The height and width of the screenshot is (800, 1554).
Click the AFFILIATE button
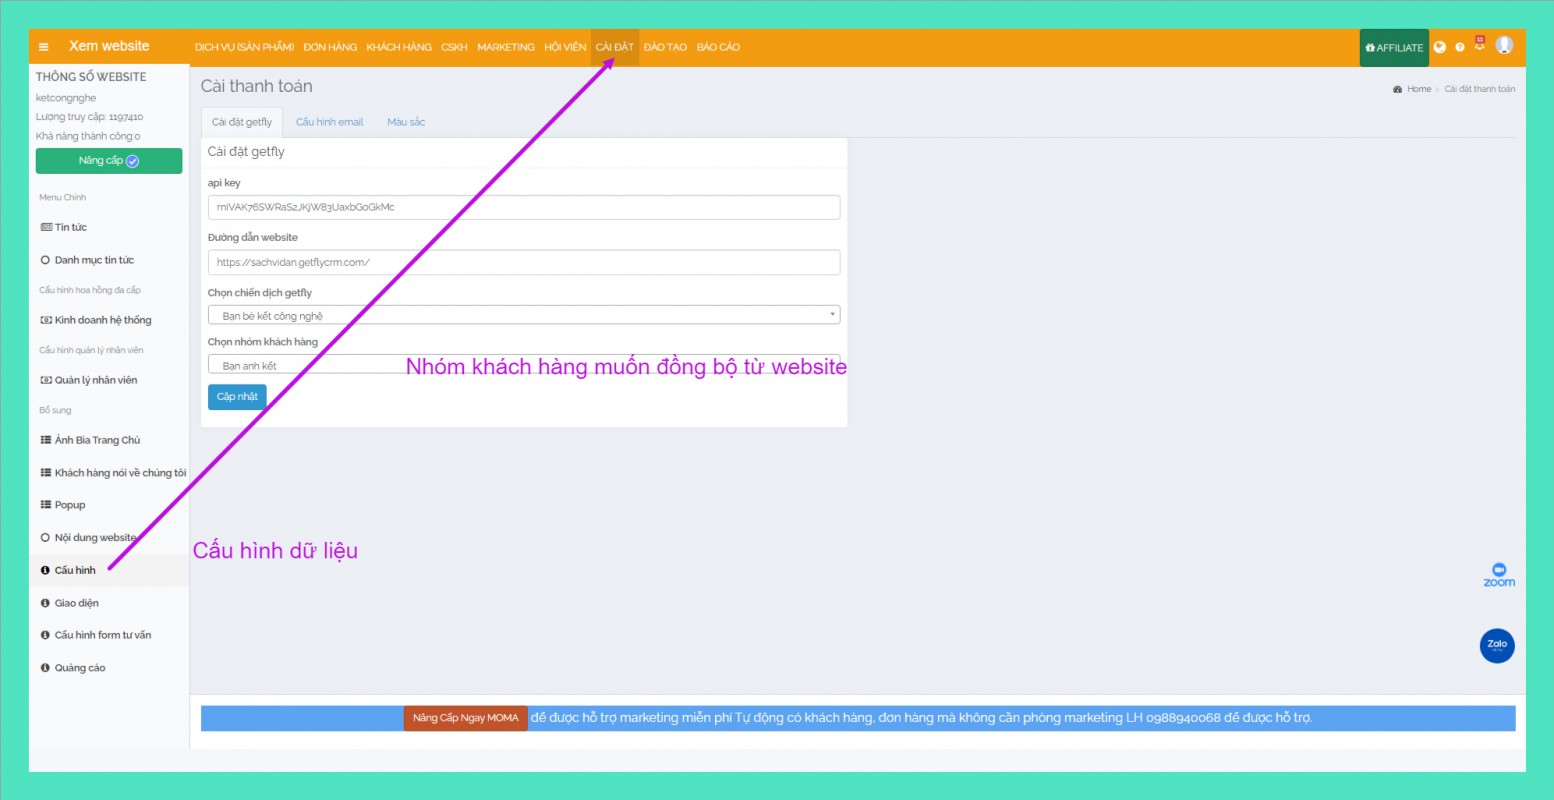pyautogui.click(x=1393, y=47)
